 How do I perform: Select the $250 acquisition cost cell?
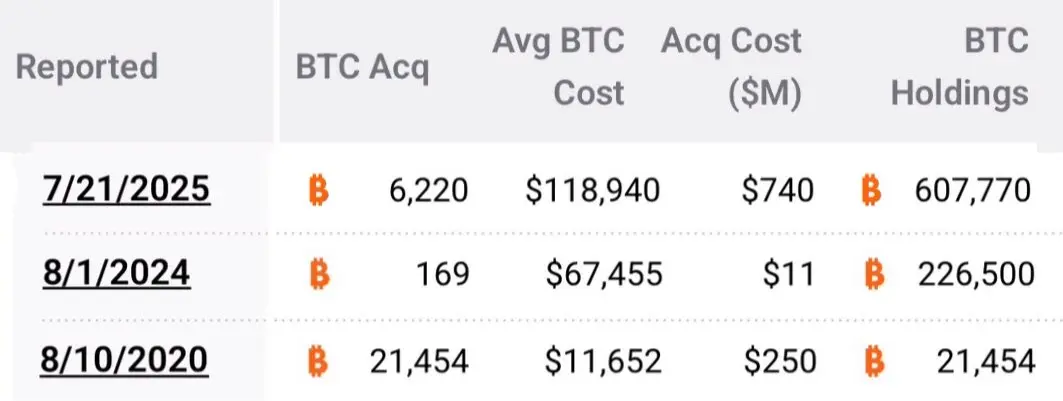pos(780,361)
